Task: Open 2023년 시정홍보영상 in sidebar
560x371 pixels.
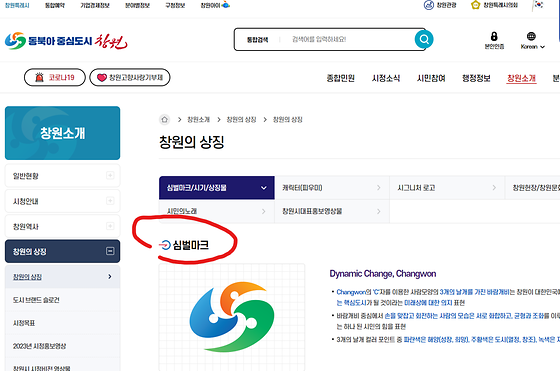Action: (x=39, y=346)
